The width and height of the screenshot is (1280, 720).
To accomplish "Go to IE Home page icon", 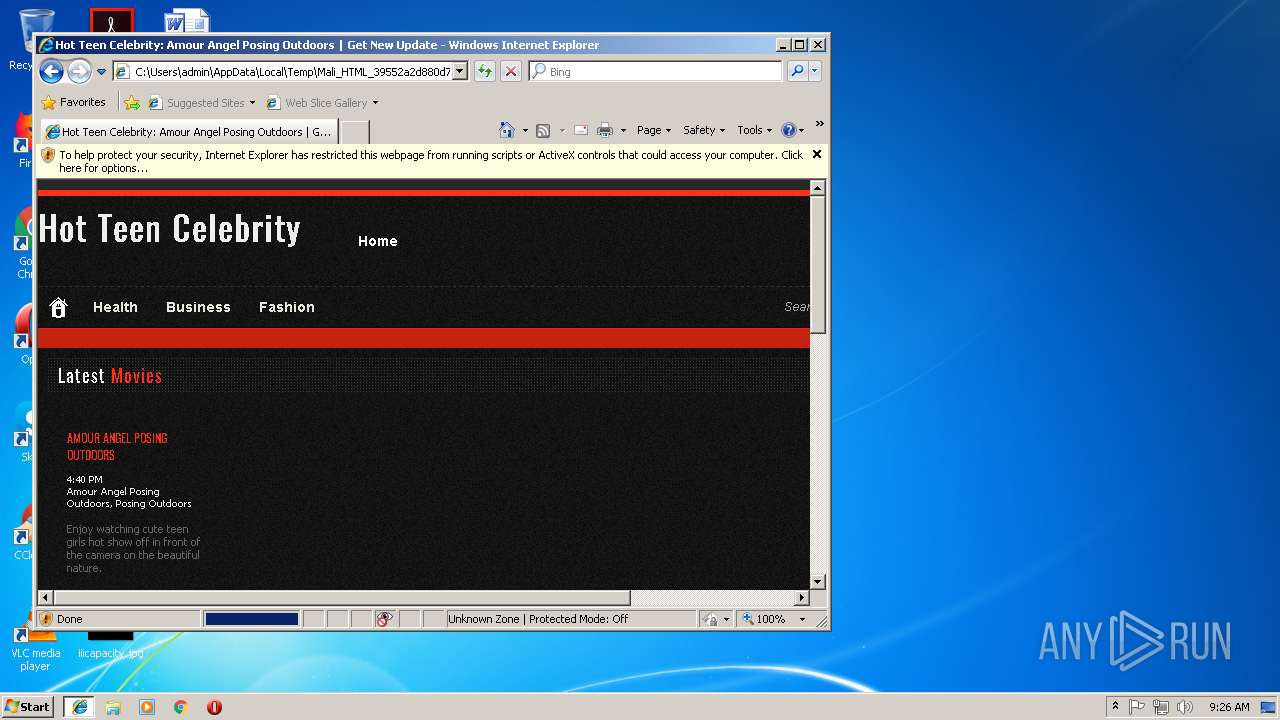I will click(x=506, y=130).
